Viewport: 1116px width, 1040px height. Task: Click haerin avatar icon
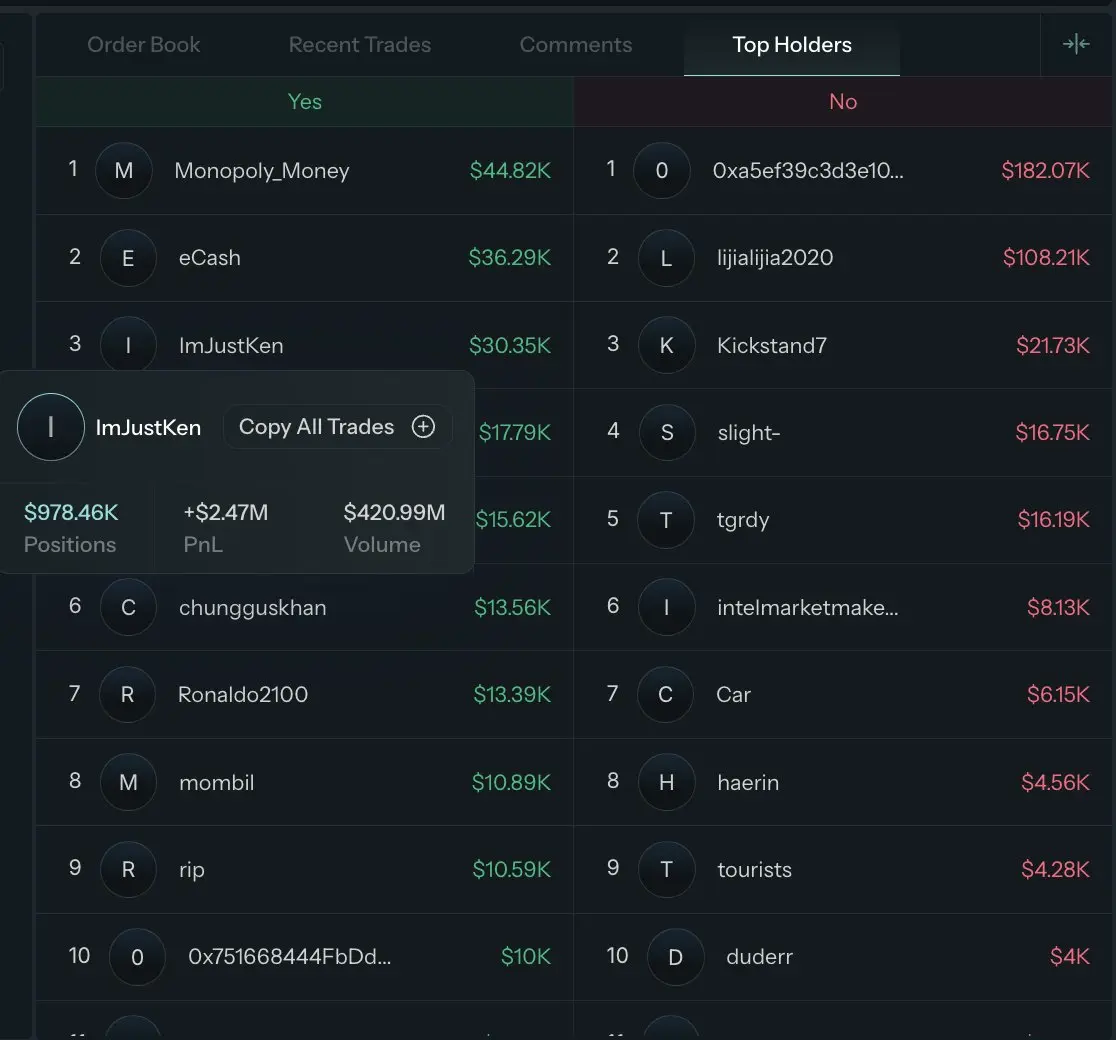click(666, 782)
